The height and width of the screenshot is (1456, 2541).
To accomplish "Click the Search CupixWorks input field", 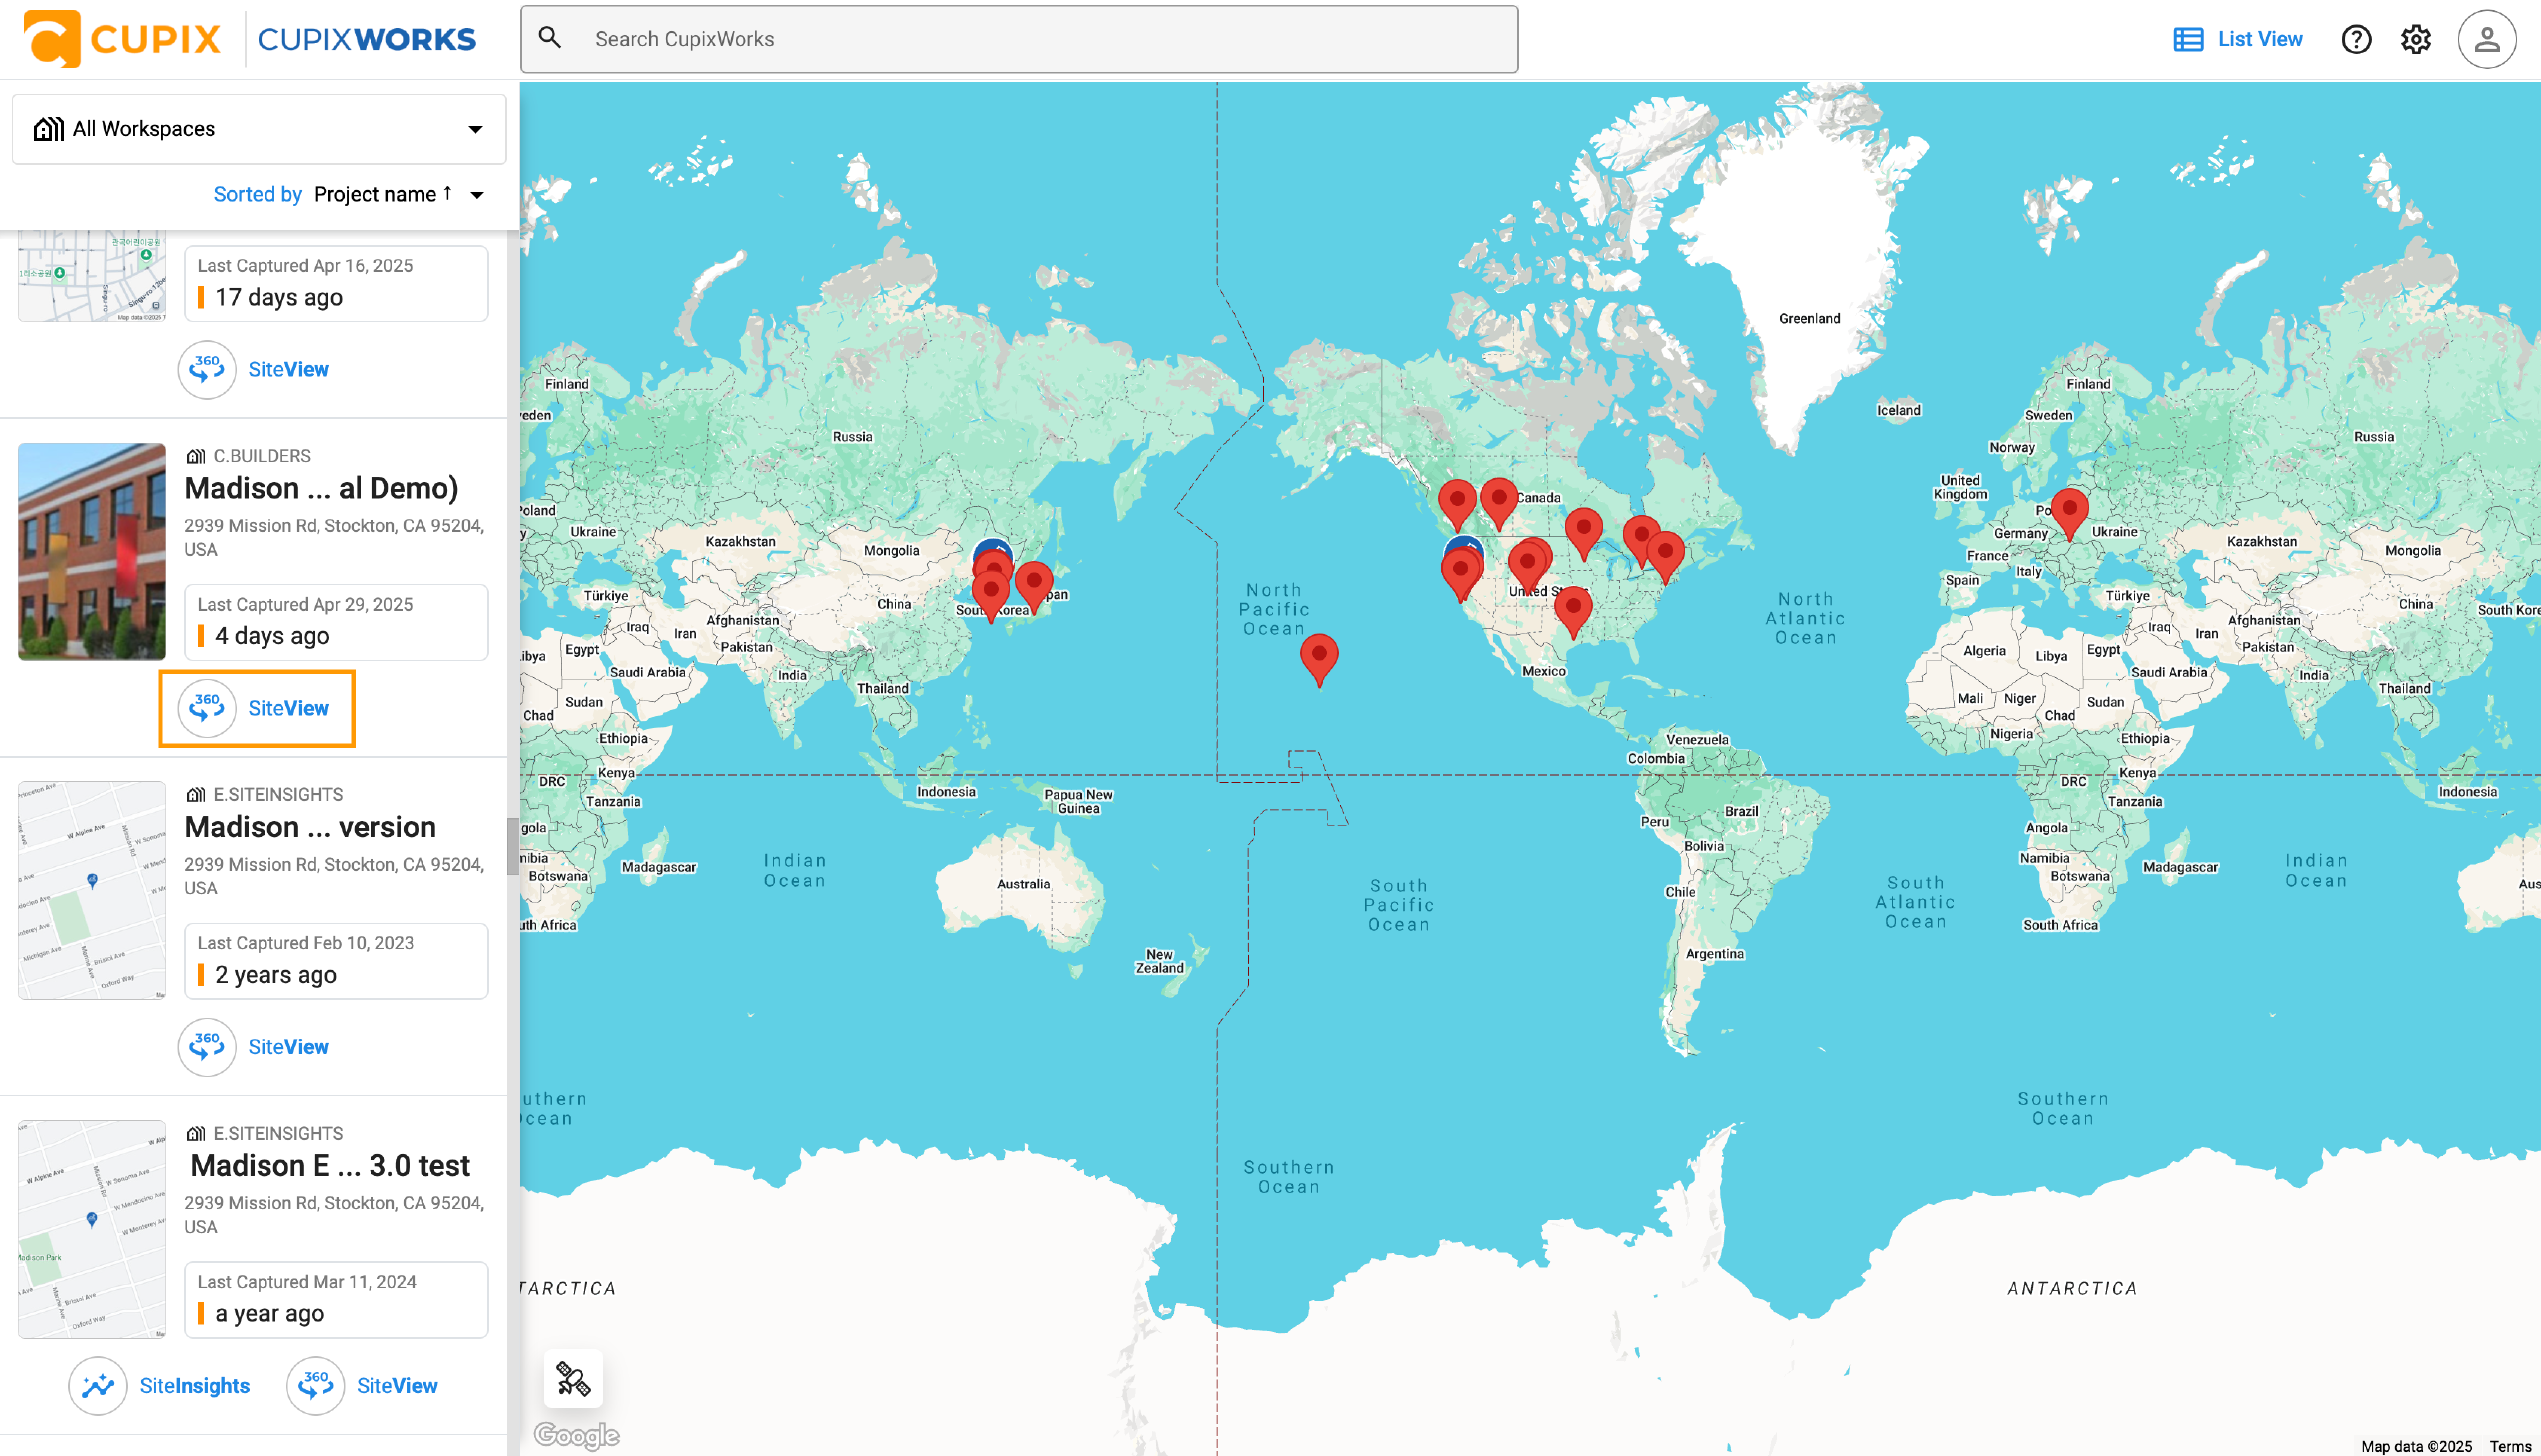I will click(x=1018, y=39).
